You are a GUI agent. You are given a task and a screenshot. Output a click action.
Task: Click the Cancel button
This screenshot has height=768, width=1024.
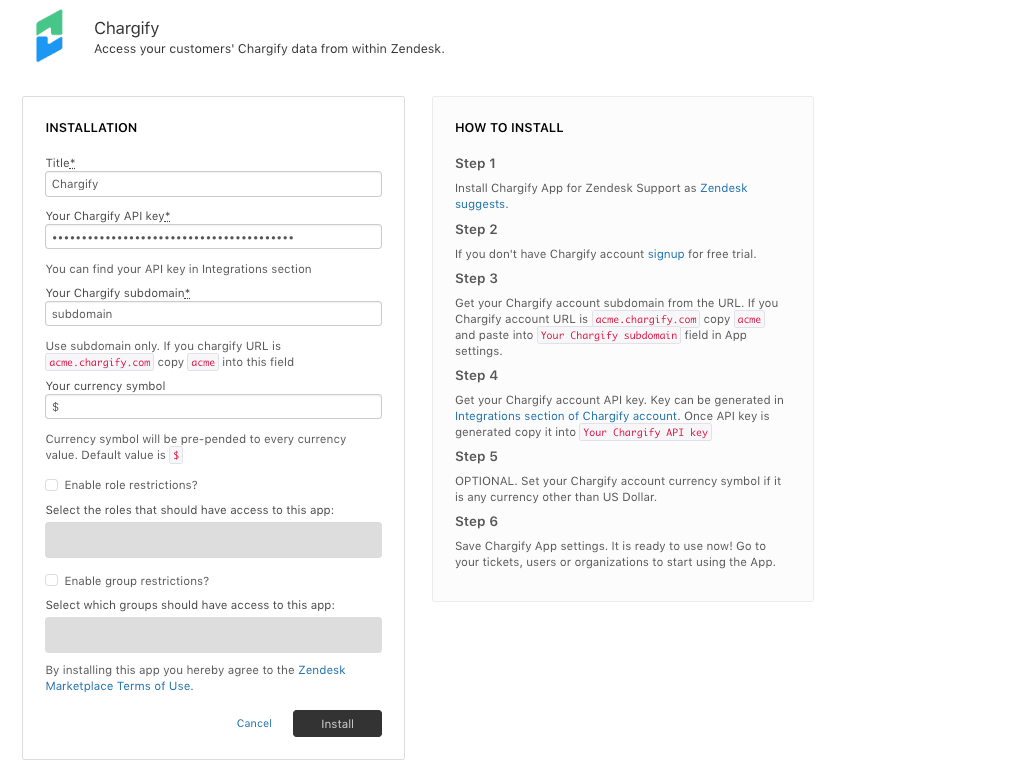(254, 723)
